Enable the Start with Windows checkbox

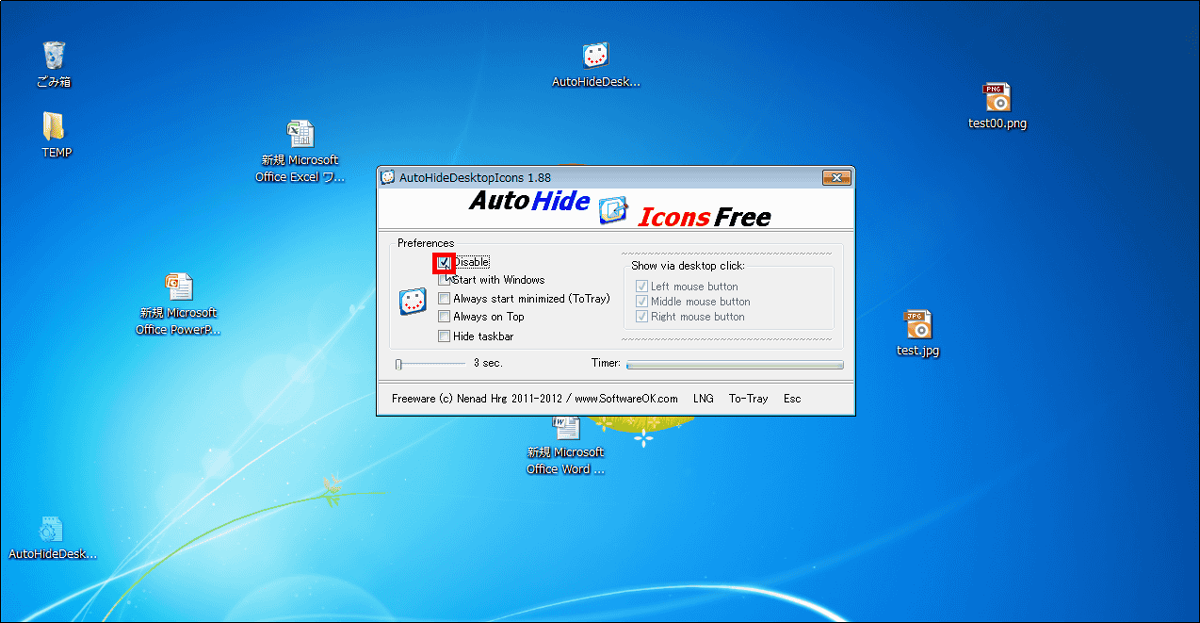click(444, 280)
